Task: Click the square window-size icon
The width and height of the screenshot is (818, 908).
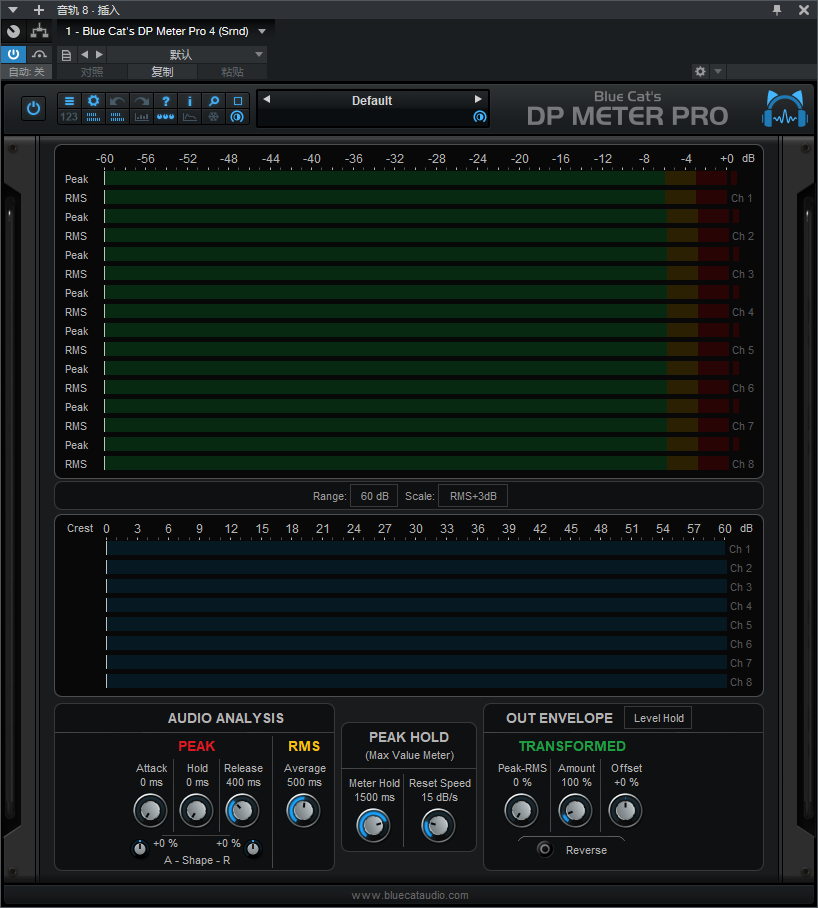Action: [237, 101]
